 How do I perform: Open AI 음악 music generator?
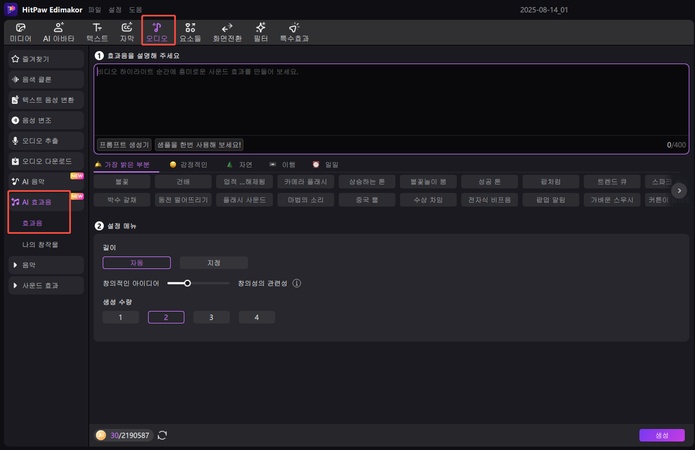tap(46, 181)
